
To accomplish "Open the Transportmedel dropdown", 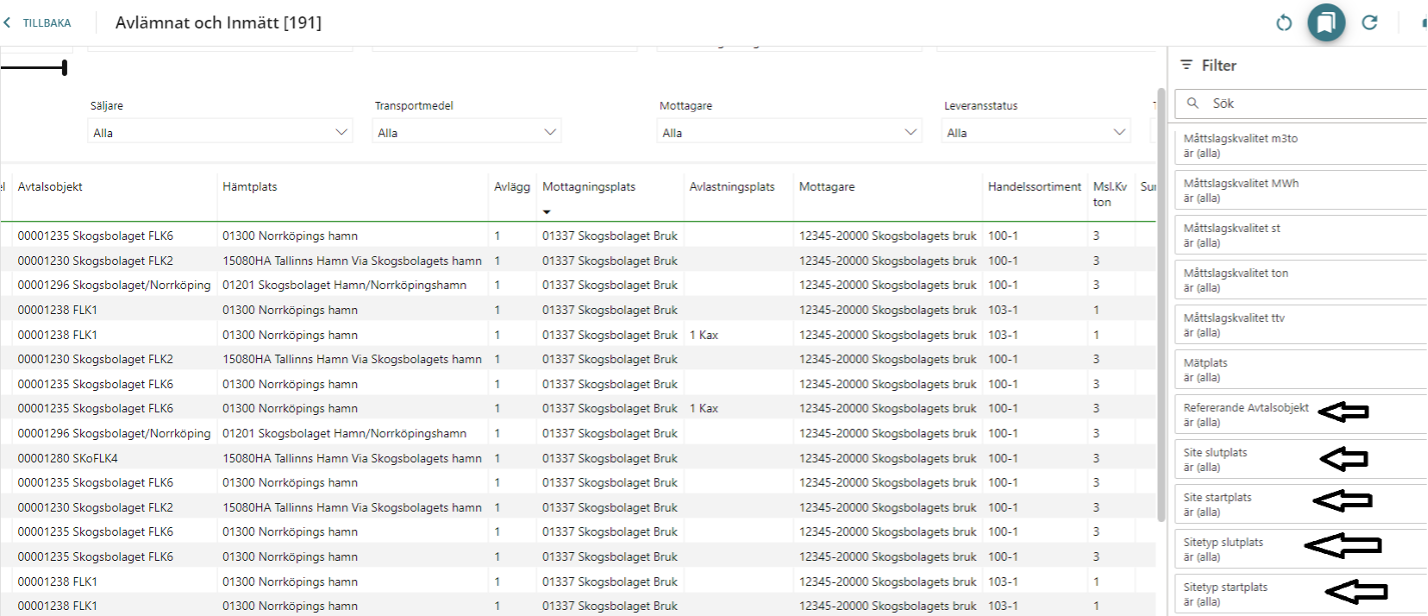I will 467,132.
